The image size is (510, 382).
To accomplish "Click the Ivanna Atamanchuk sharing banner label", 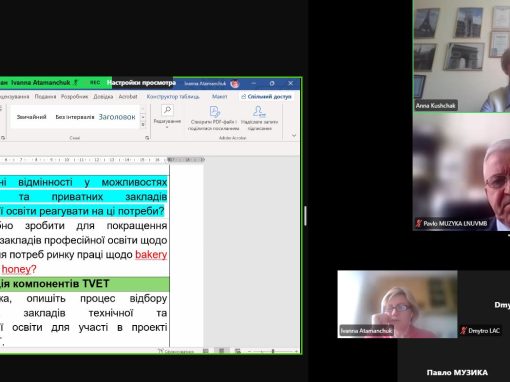I will point(41,82).
